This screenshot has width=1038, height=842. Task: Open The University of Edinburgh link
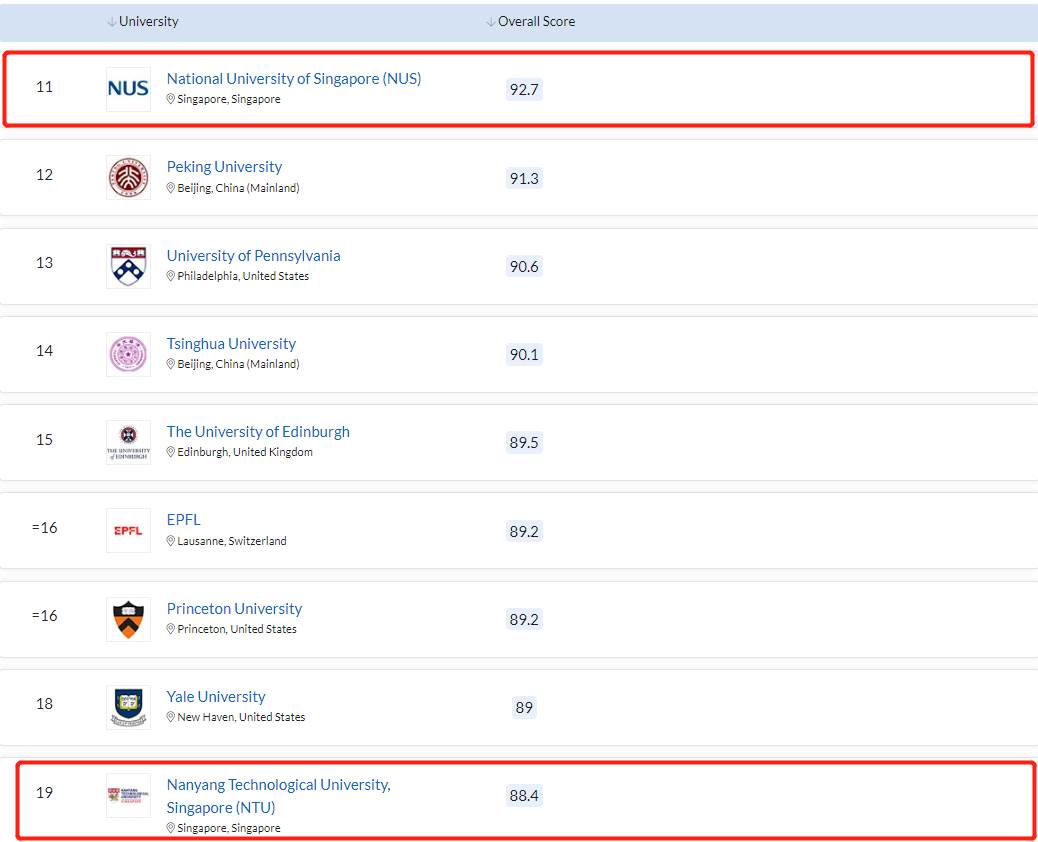coord(258,432)
